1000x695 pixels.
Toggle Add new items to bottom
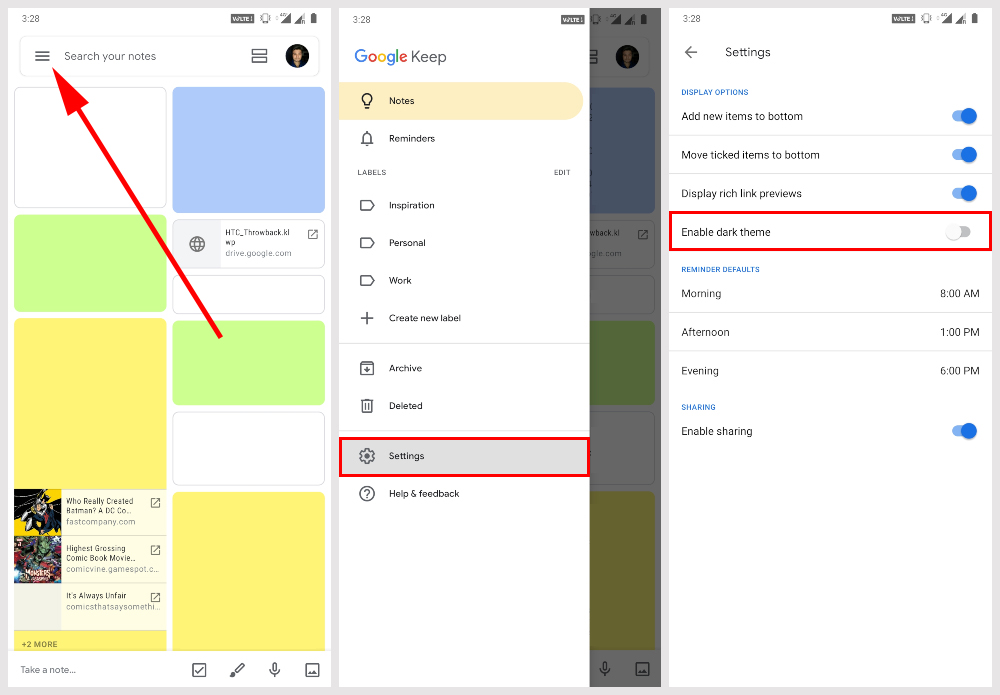pyautogui.click(x=964, y=116)
